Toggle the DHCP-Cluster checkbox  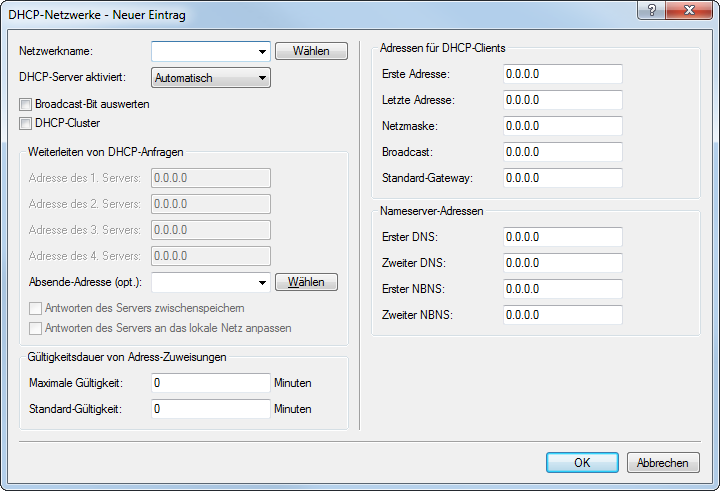point(26,123)
